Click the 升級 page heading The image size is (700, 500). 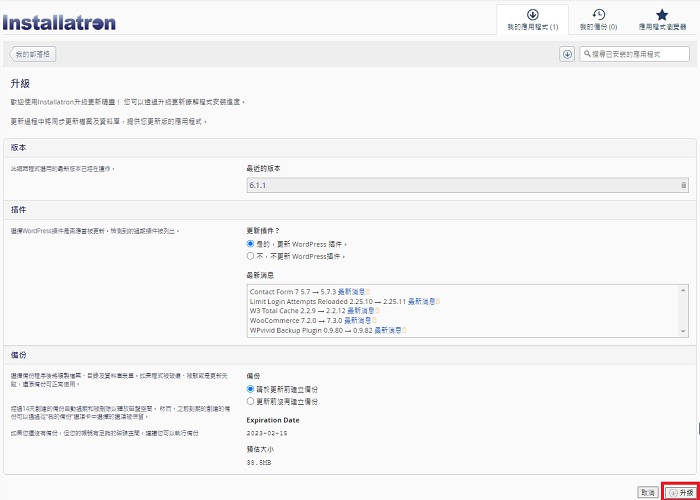(20, 83)
